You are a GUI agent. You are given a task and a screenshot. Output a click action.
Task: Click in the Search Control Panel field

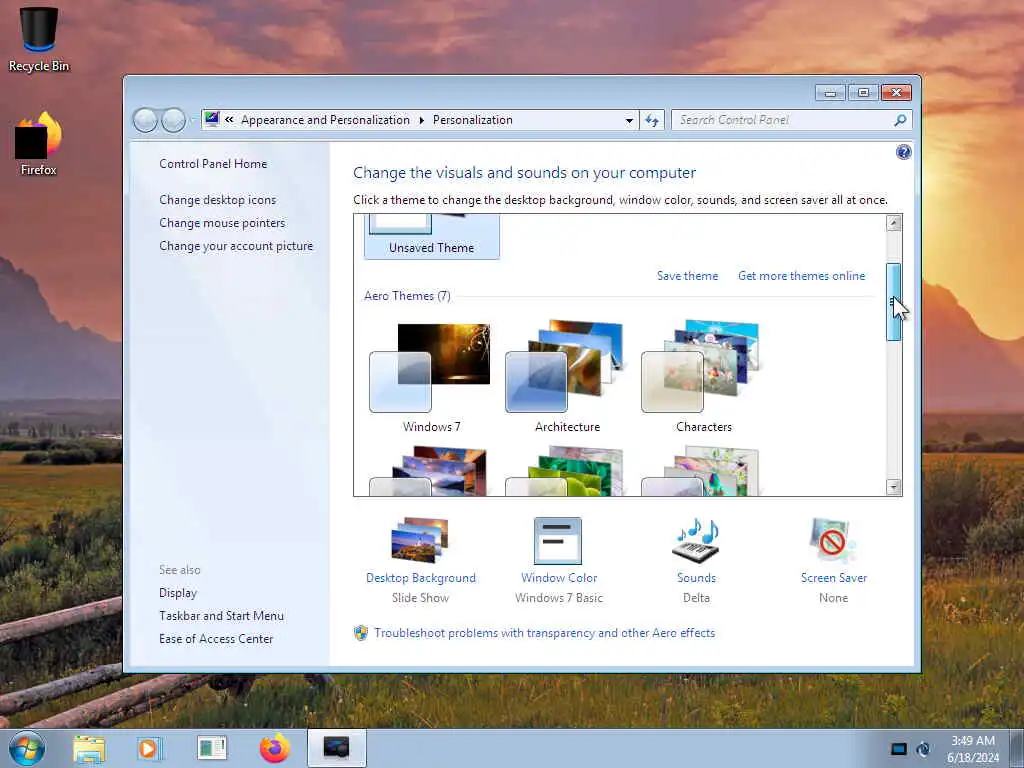click(784, 120)
